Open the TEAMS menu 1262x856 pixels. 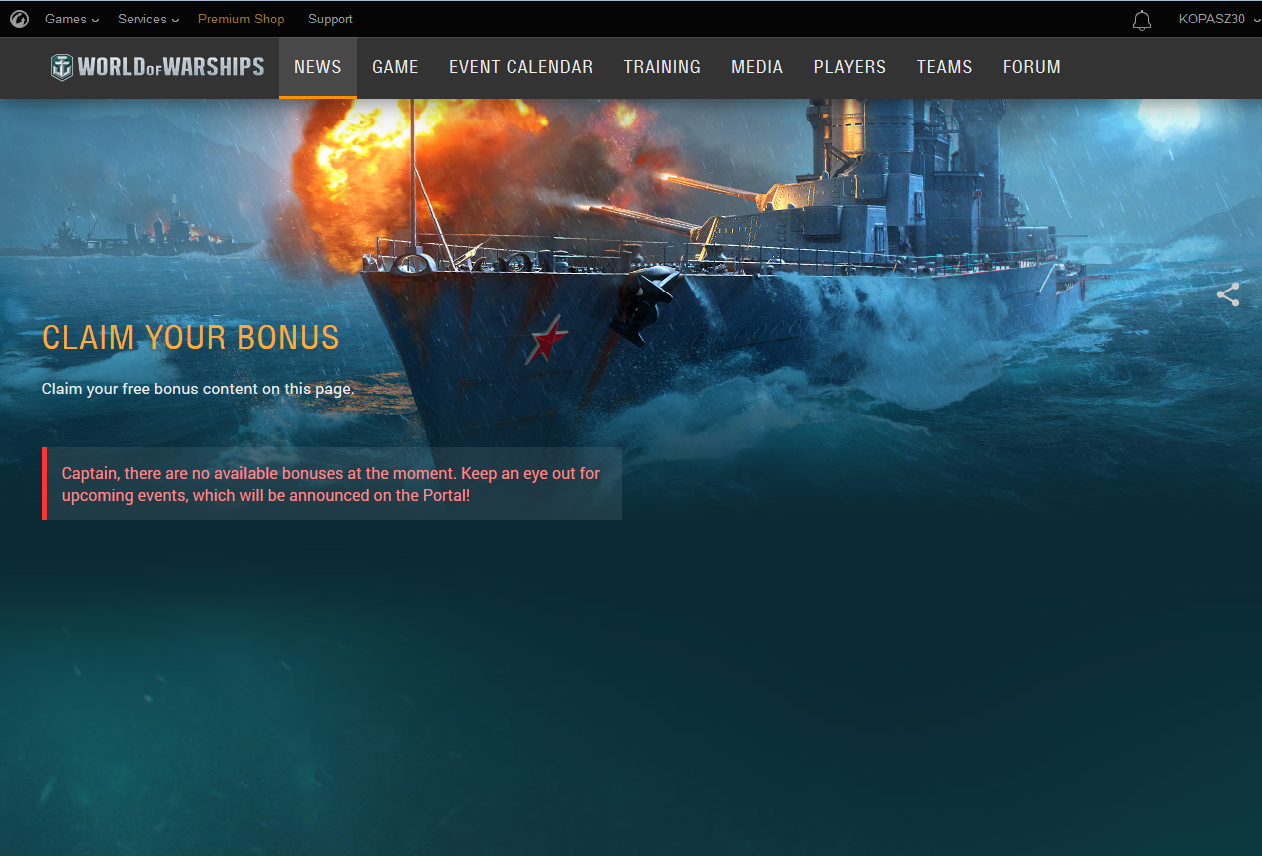coord(944,67)
